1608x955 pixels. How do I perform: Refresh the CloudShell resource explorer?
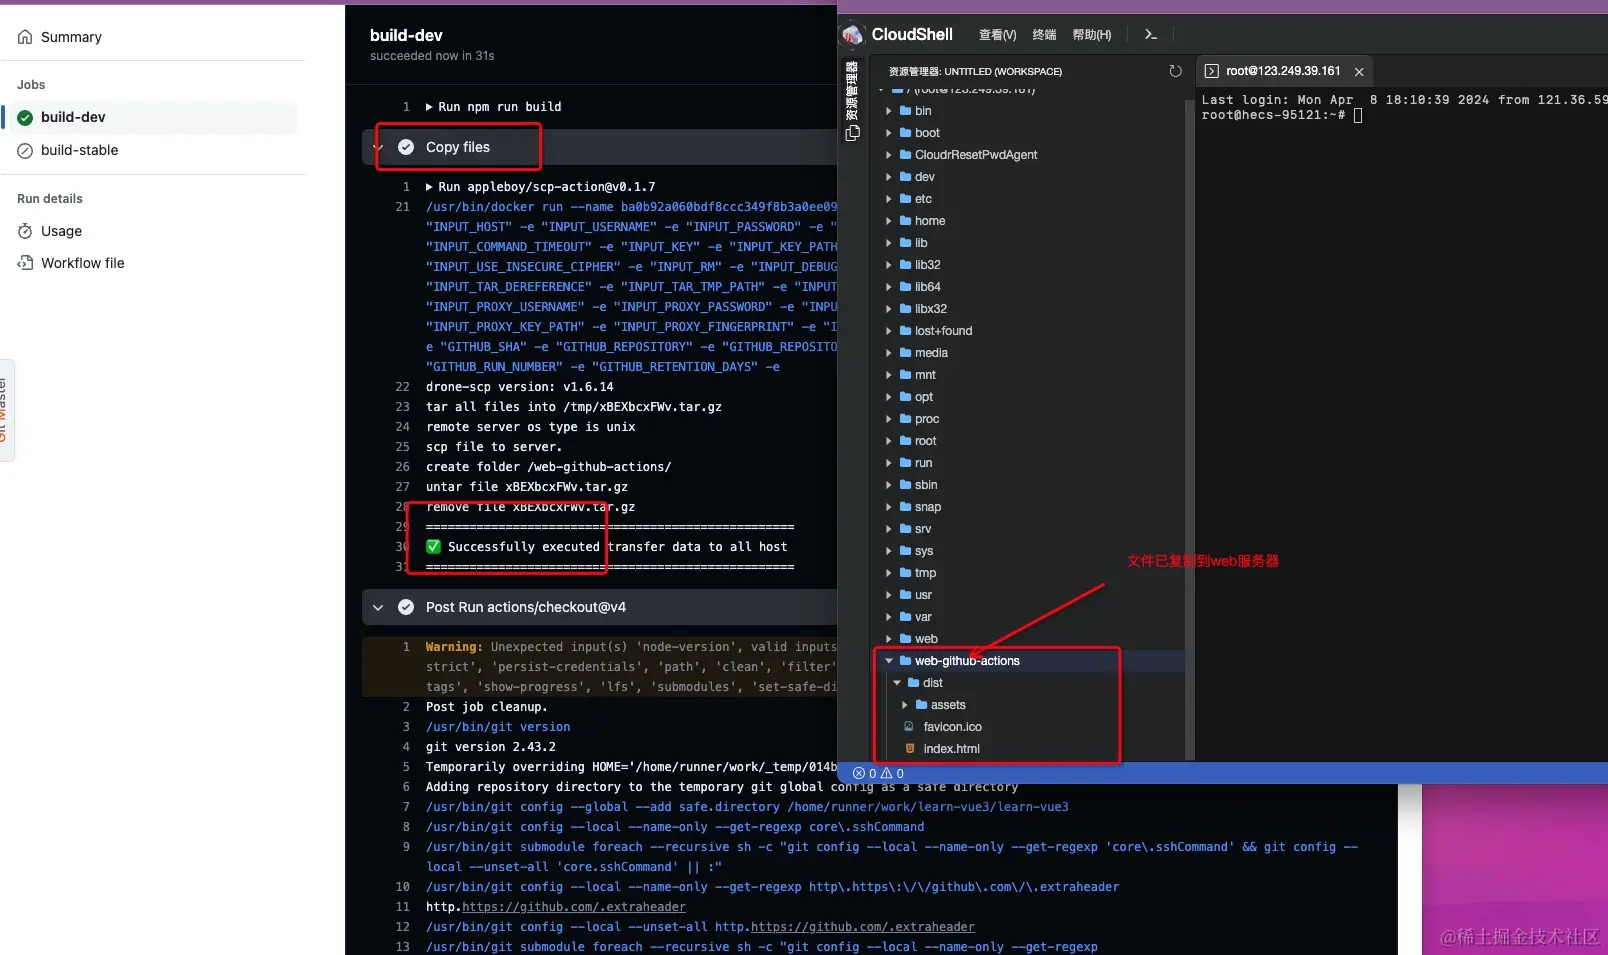point(1175,71)
